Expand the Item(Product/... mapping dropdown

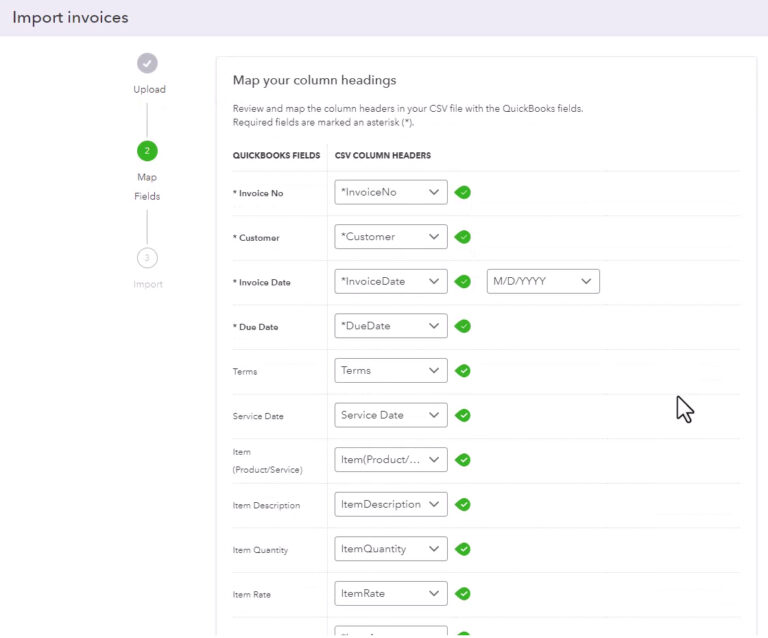click(x=390, y=460)
